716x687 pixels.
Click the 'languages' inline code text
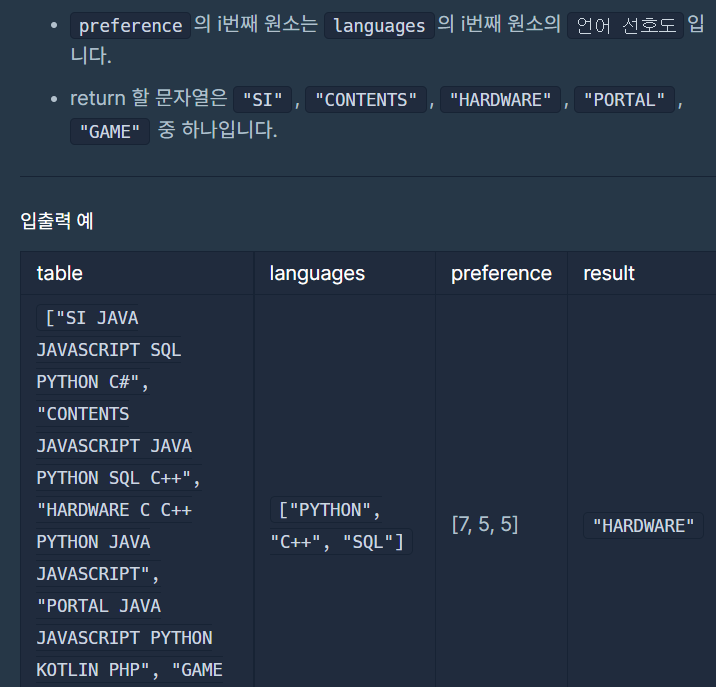point(379,26)
